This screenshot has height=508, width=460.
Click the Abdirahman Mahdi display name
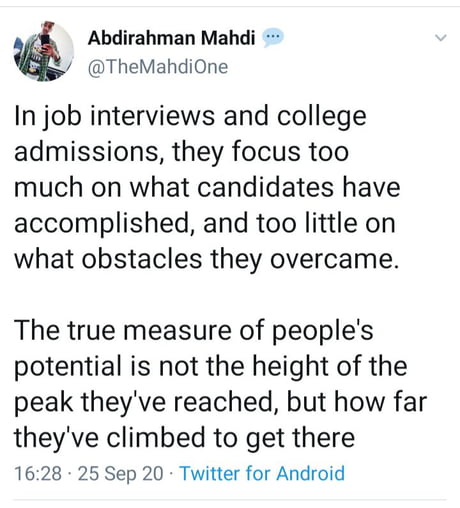tap(171, 38)
